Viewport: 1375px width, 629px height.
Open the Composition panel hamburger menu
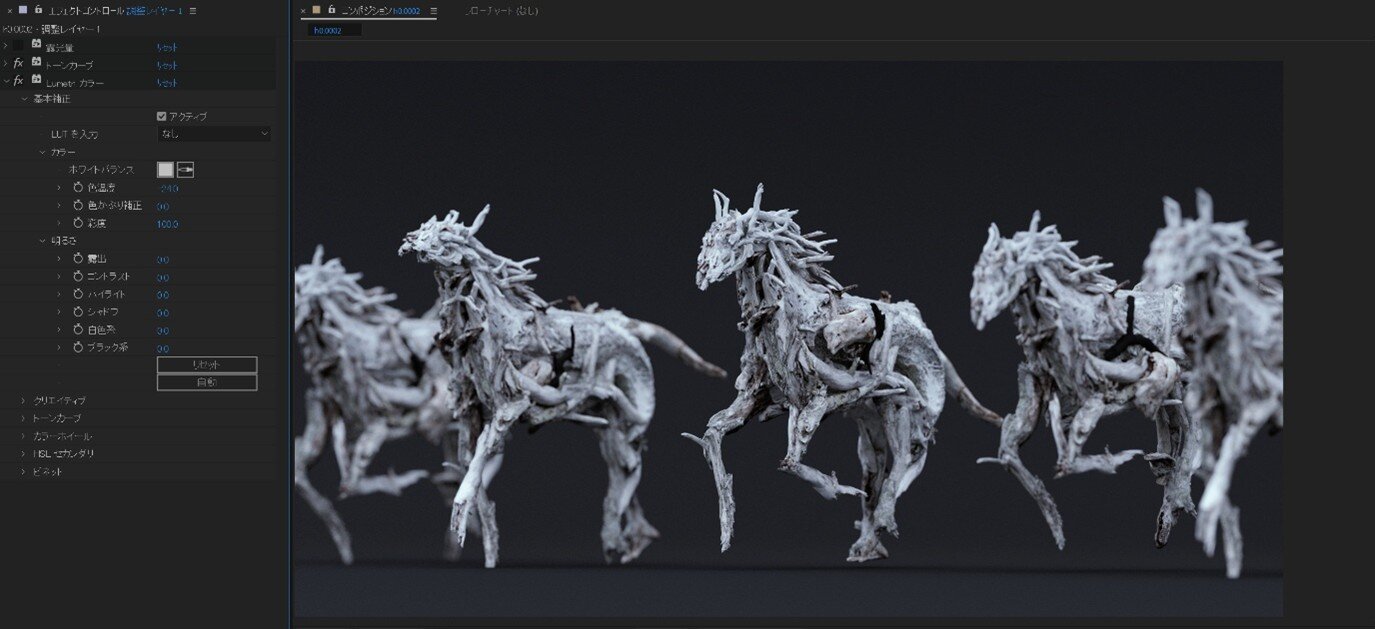tap(433, 11)
